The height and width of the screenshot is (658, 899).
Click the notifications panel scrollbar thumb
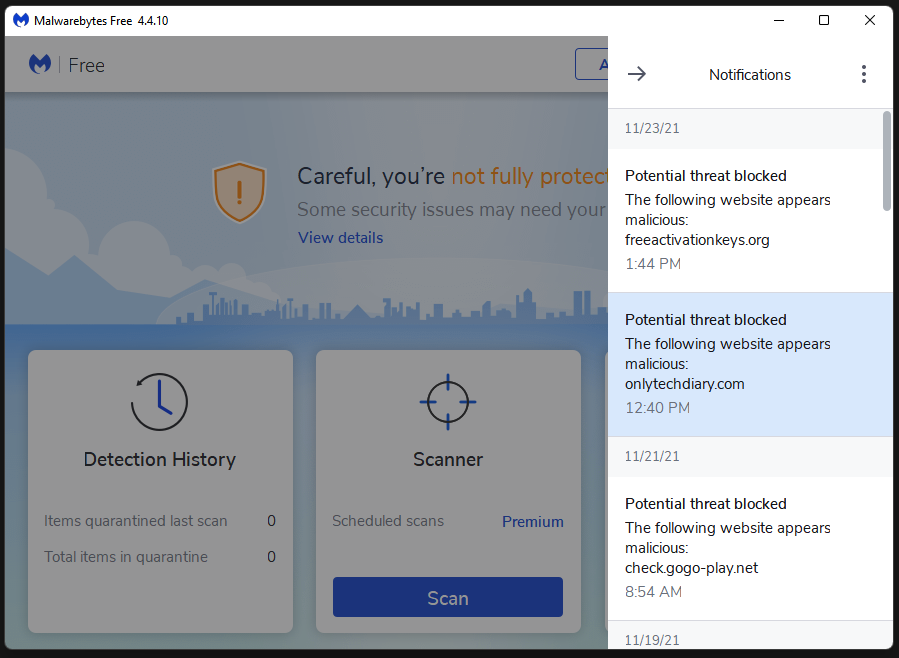click(x=886, y=161)
